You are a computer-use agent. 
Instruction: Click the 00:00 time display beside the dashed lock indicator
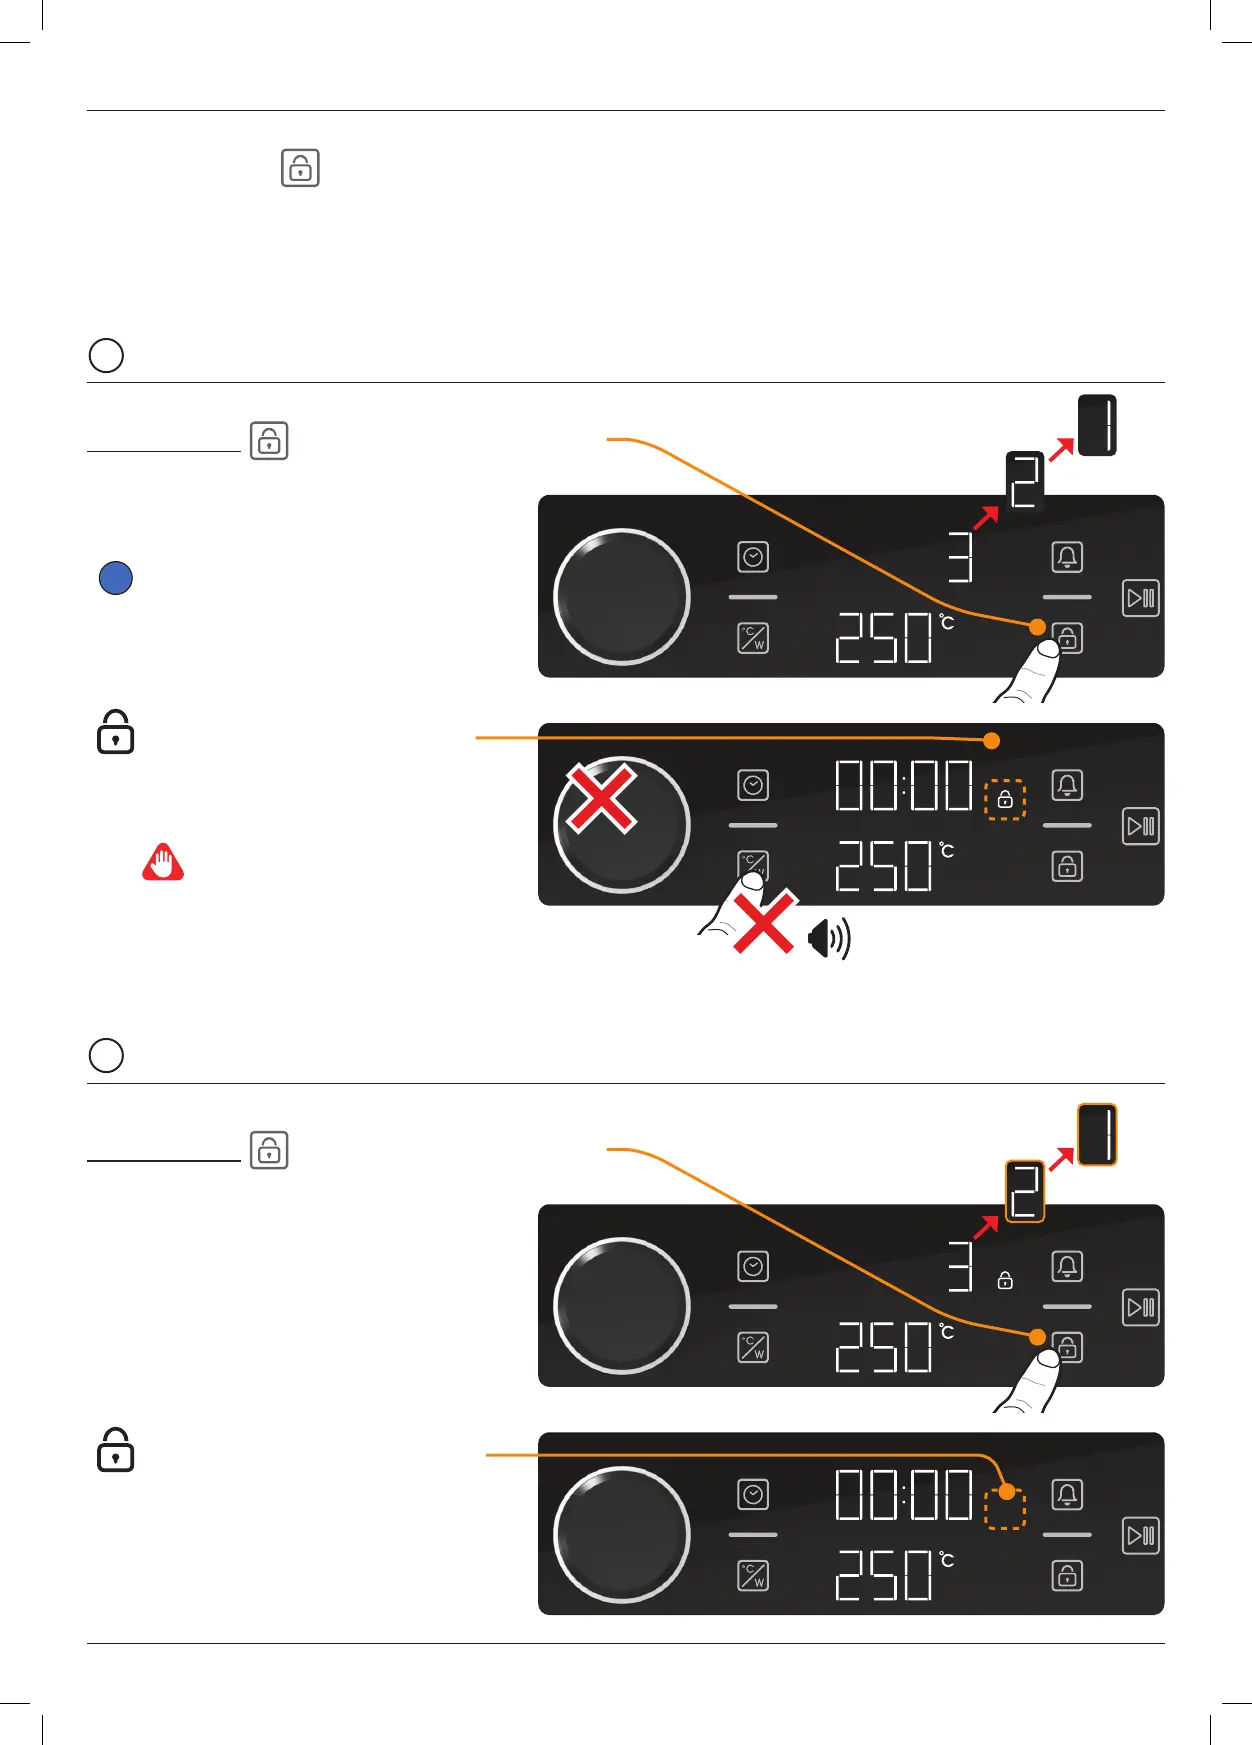[904, 785]
